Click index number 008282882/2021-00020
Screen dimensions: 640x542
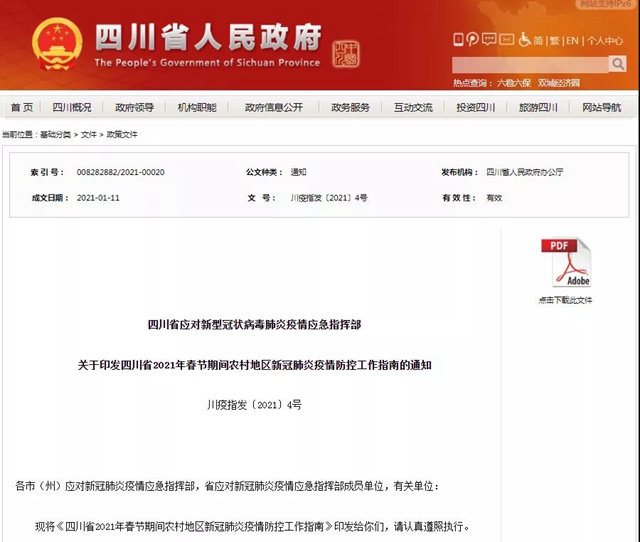coord(120,172)
